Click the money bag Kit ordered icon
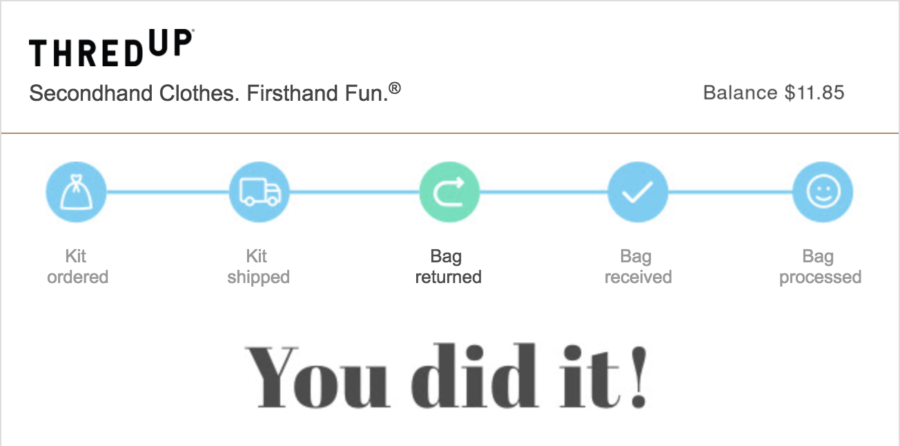Screen dimensions: 900x446 77,191
